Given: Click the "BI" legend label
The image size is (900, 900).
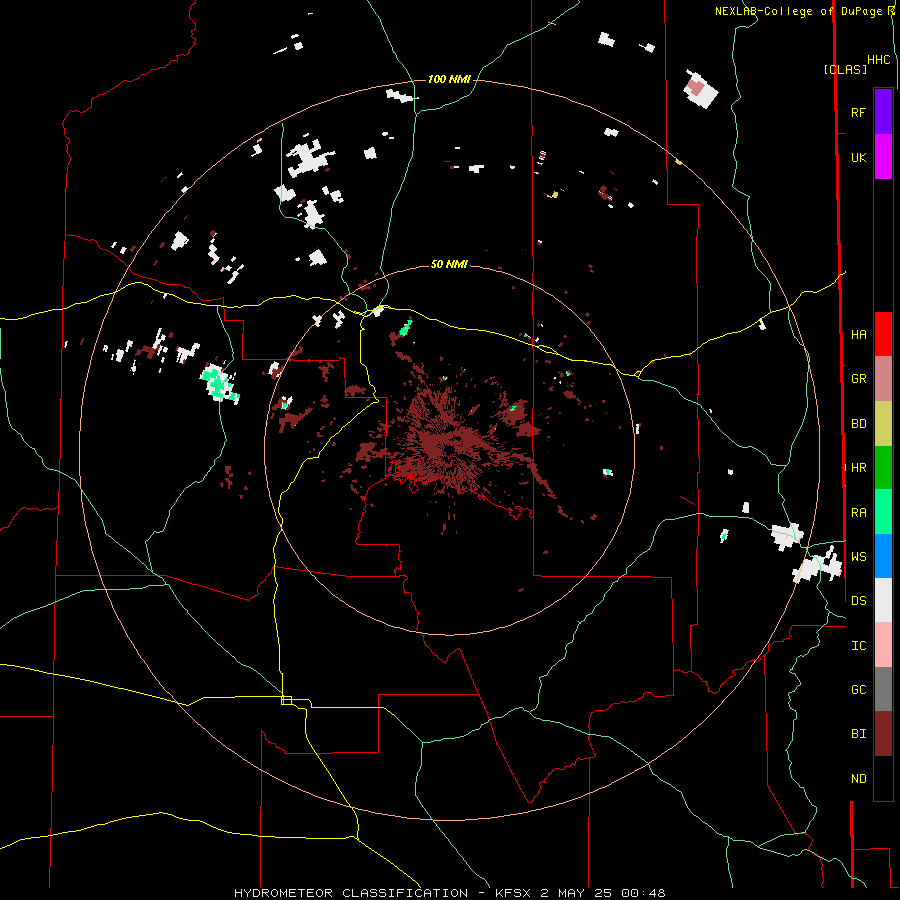Looking at the screenshot, I should tap(858, 734).
